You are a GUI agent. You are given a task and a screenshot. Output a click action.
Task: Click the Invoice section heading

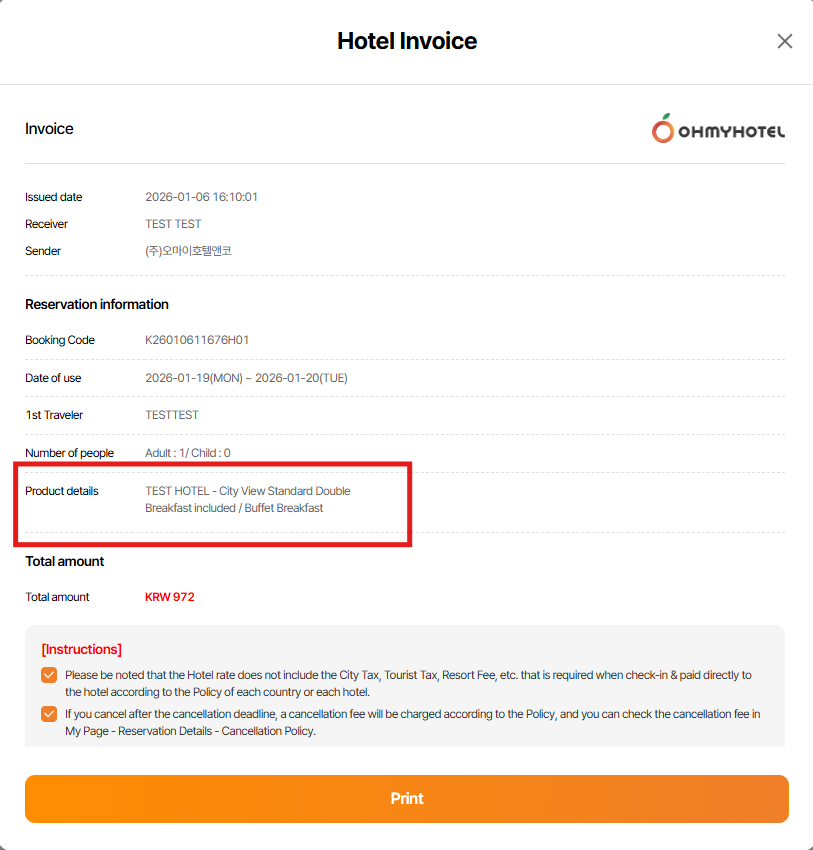49,129
